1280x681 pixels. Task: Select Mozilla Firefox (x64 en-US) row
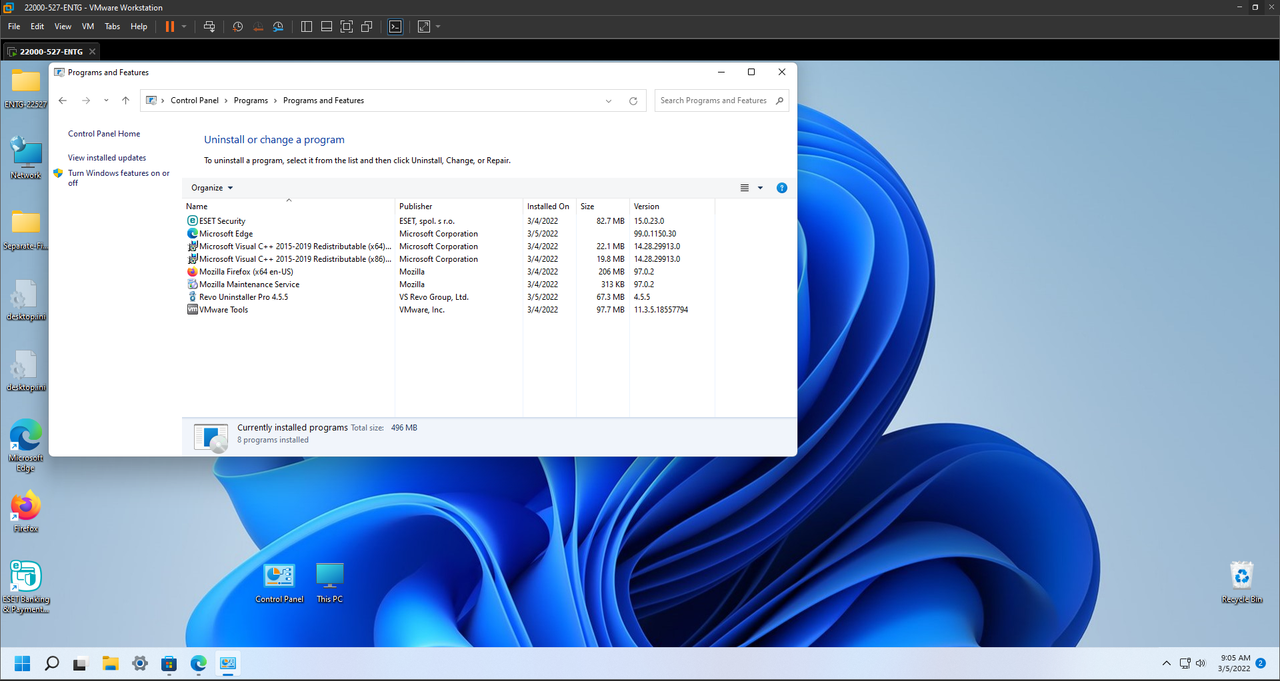[x=449, y=272]
